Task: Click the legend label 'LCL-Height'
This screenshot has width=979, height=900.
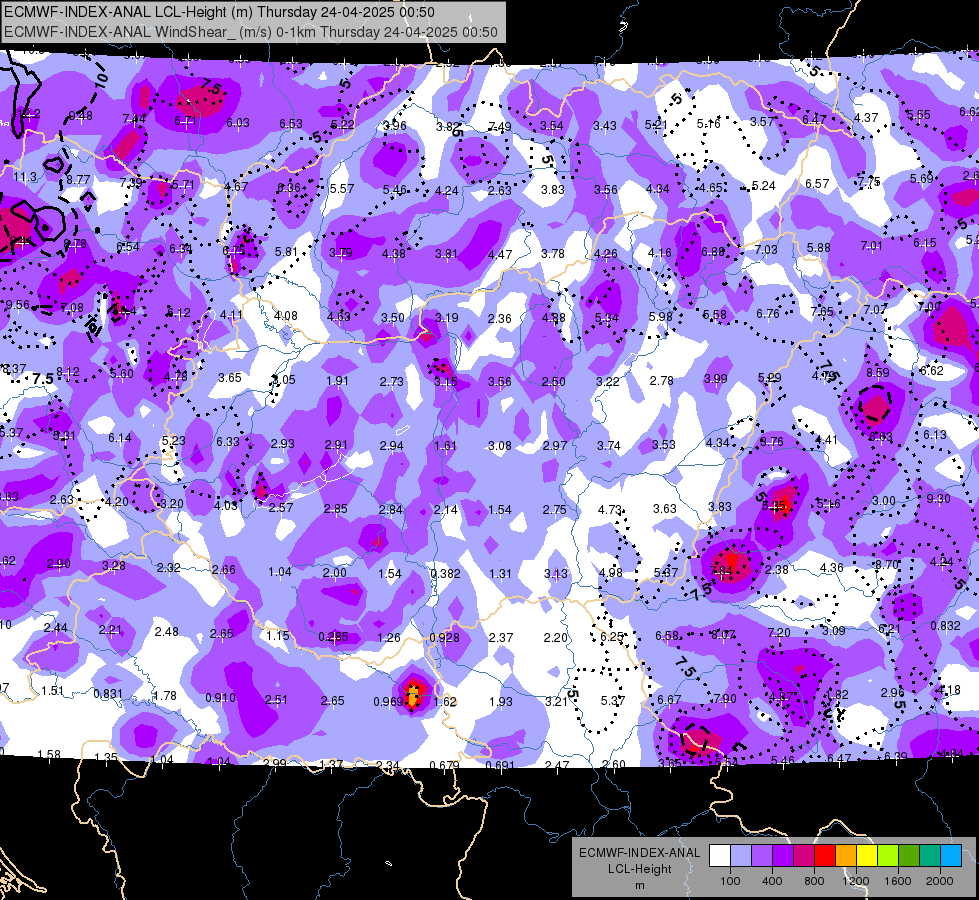Action: click(x=639, y=869)
